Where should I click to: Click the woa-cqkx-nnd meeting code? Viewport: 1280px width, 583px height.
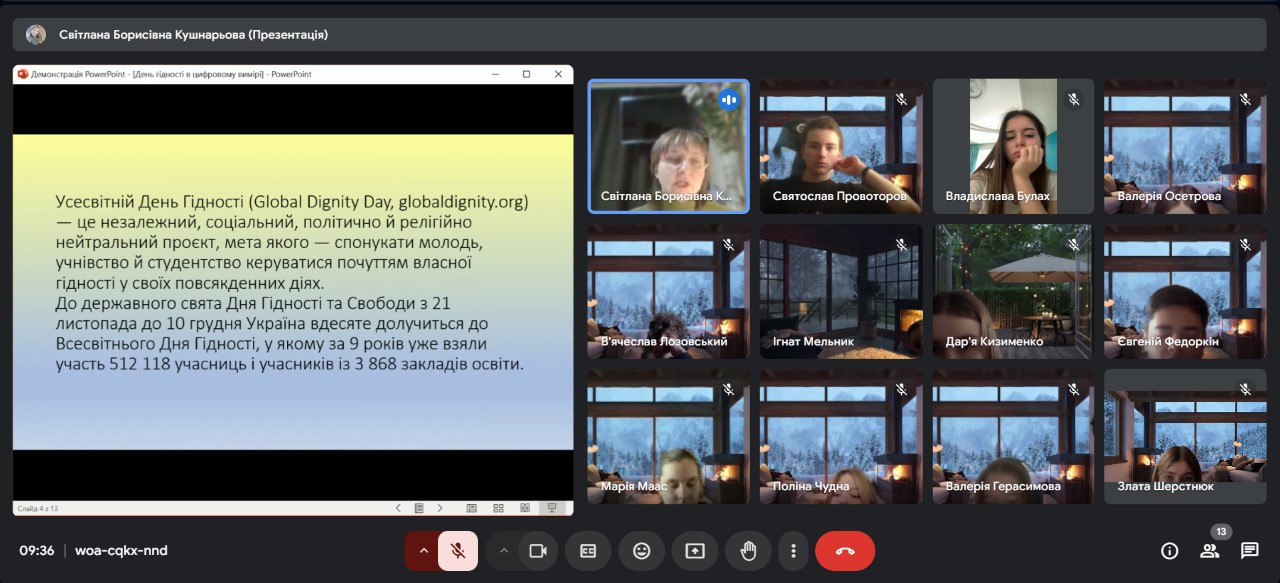point(121,551)
